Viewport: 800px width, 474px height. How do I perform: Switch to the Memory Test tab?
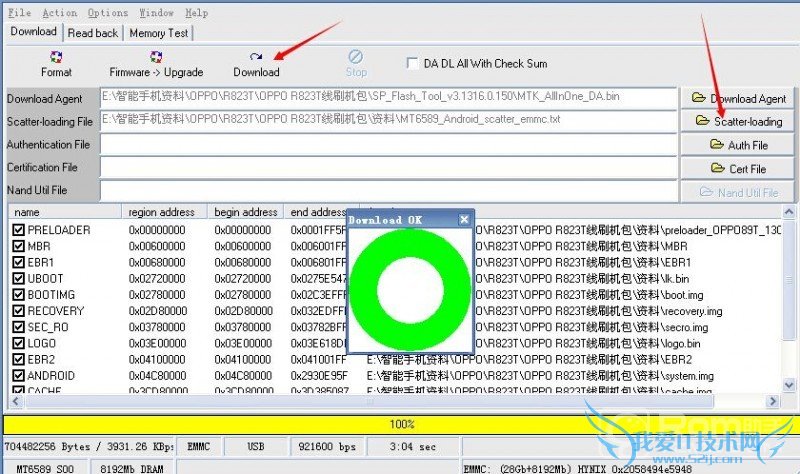(159, 33)
